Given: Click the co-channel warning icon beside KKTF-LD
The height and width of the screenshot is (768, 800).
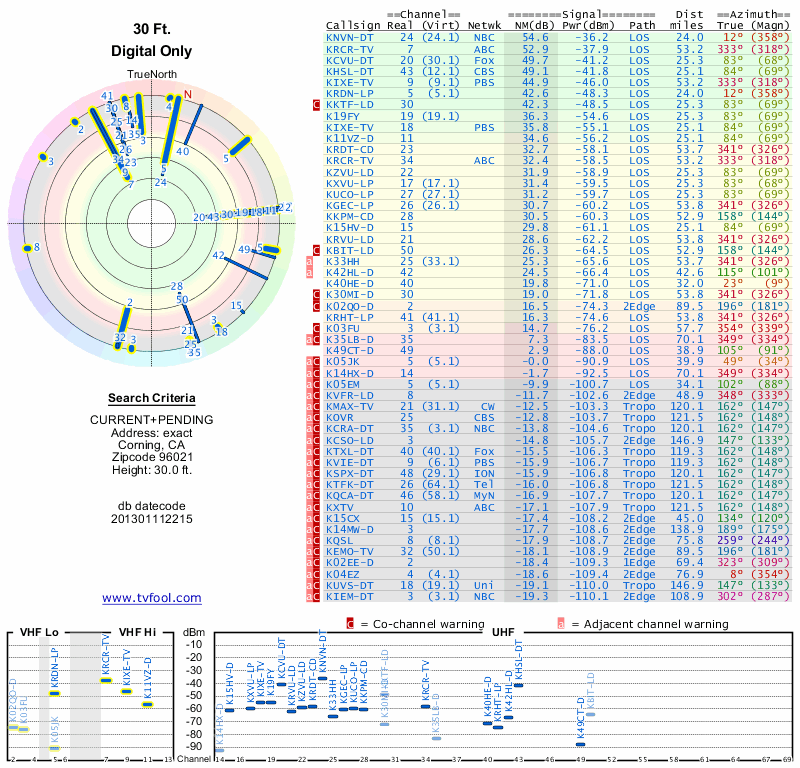Looking at the screenshot, I should tap(316, 105).
